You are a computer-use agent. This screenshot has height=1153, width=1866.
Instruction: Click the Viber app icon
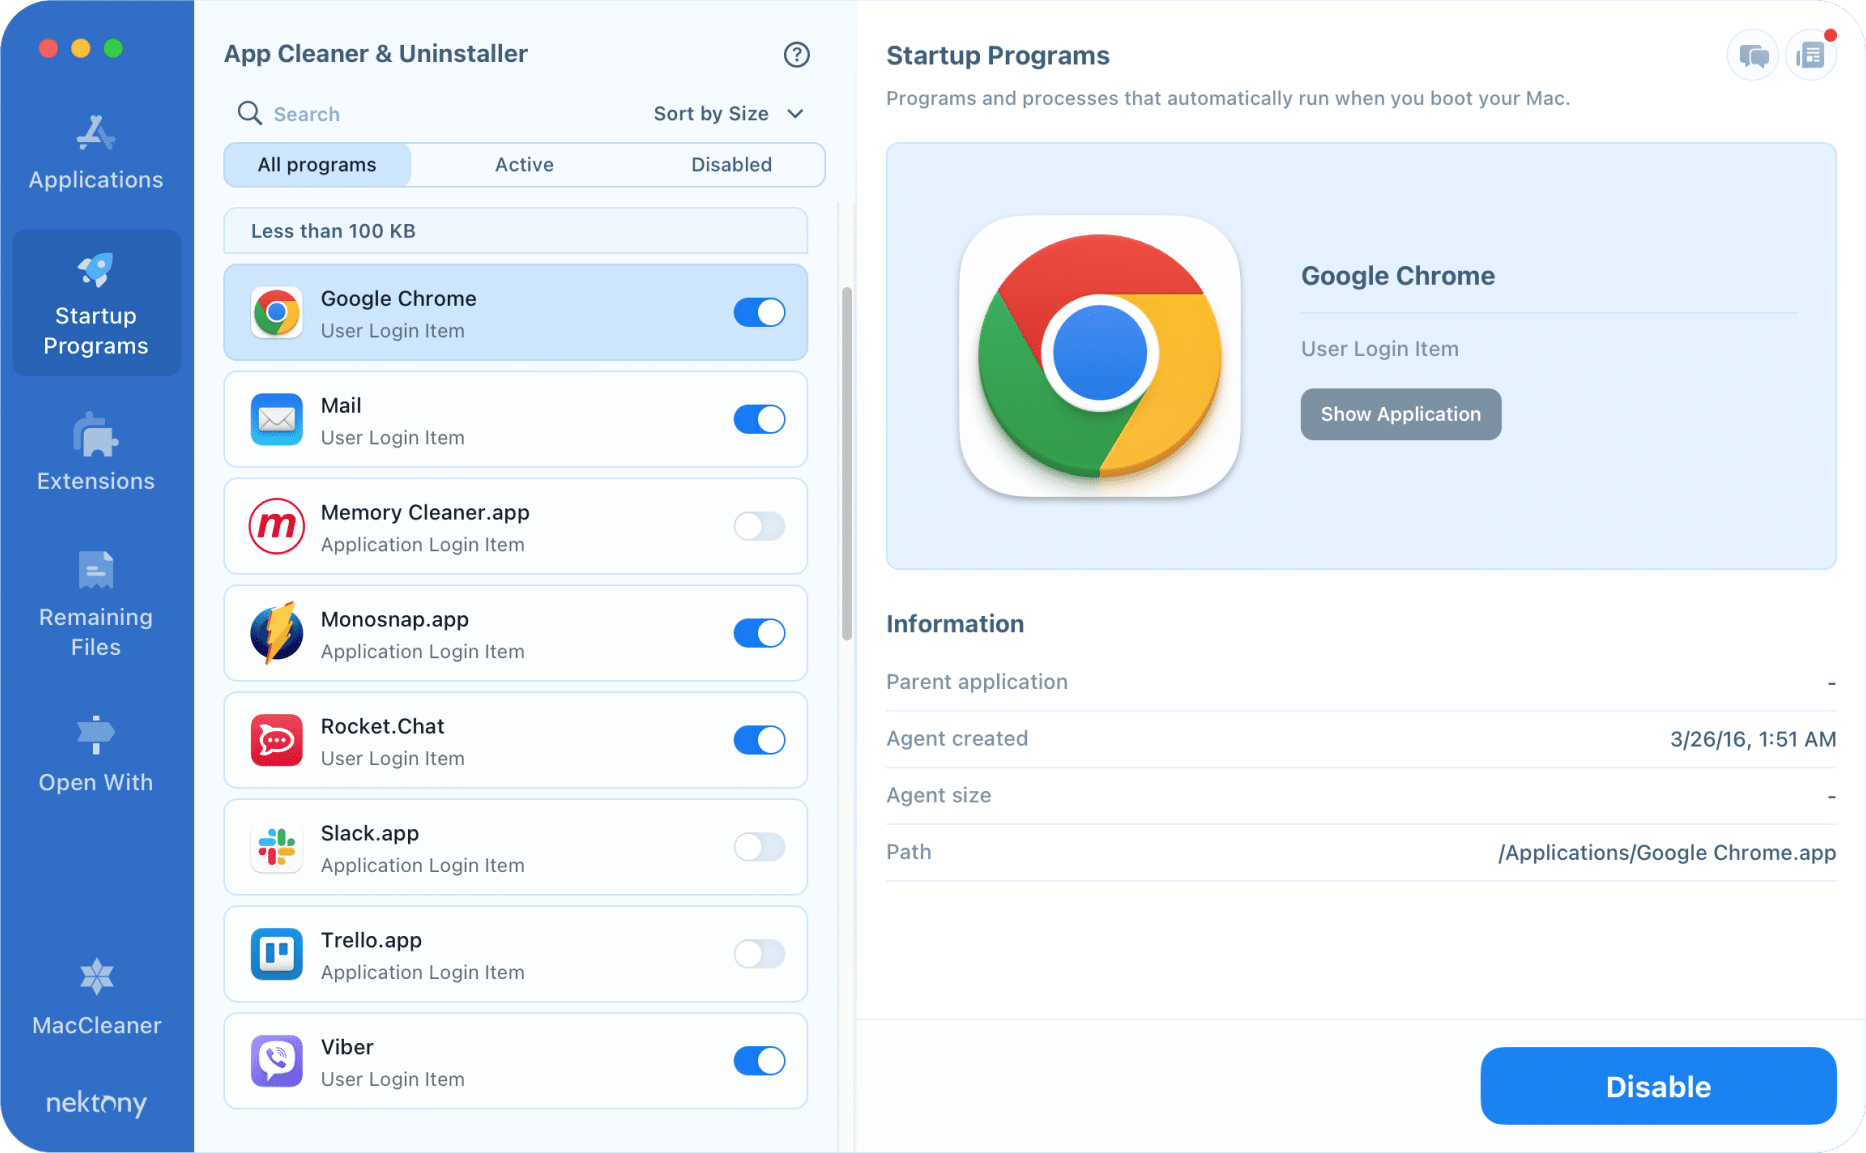(x=277, y=1061)
